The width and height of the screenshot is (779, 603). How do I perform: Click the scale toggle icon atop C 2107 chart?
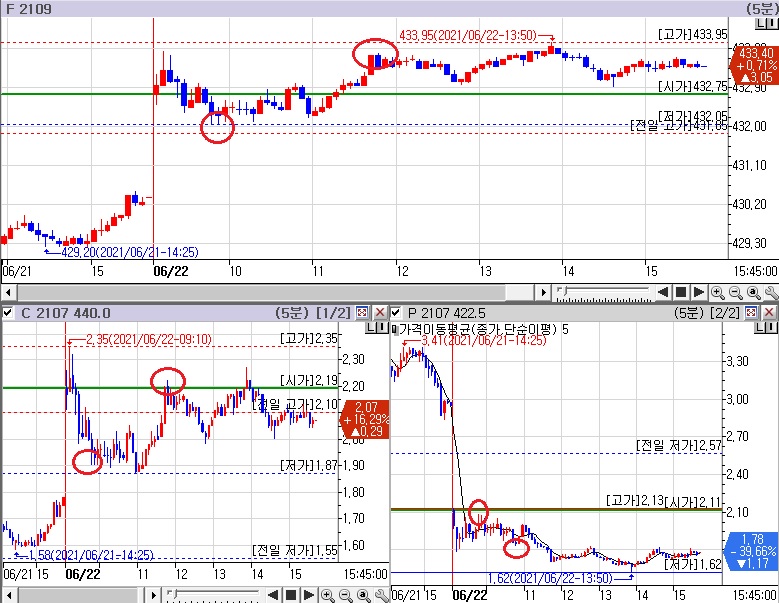(x=377, y=327)
